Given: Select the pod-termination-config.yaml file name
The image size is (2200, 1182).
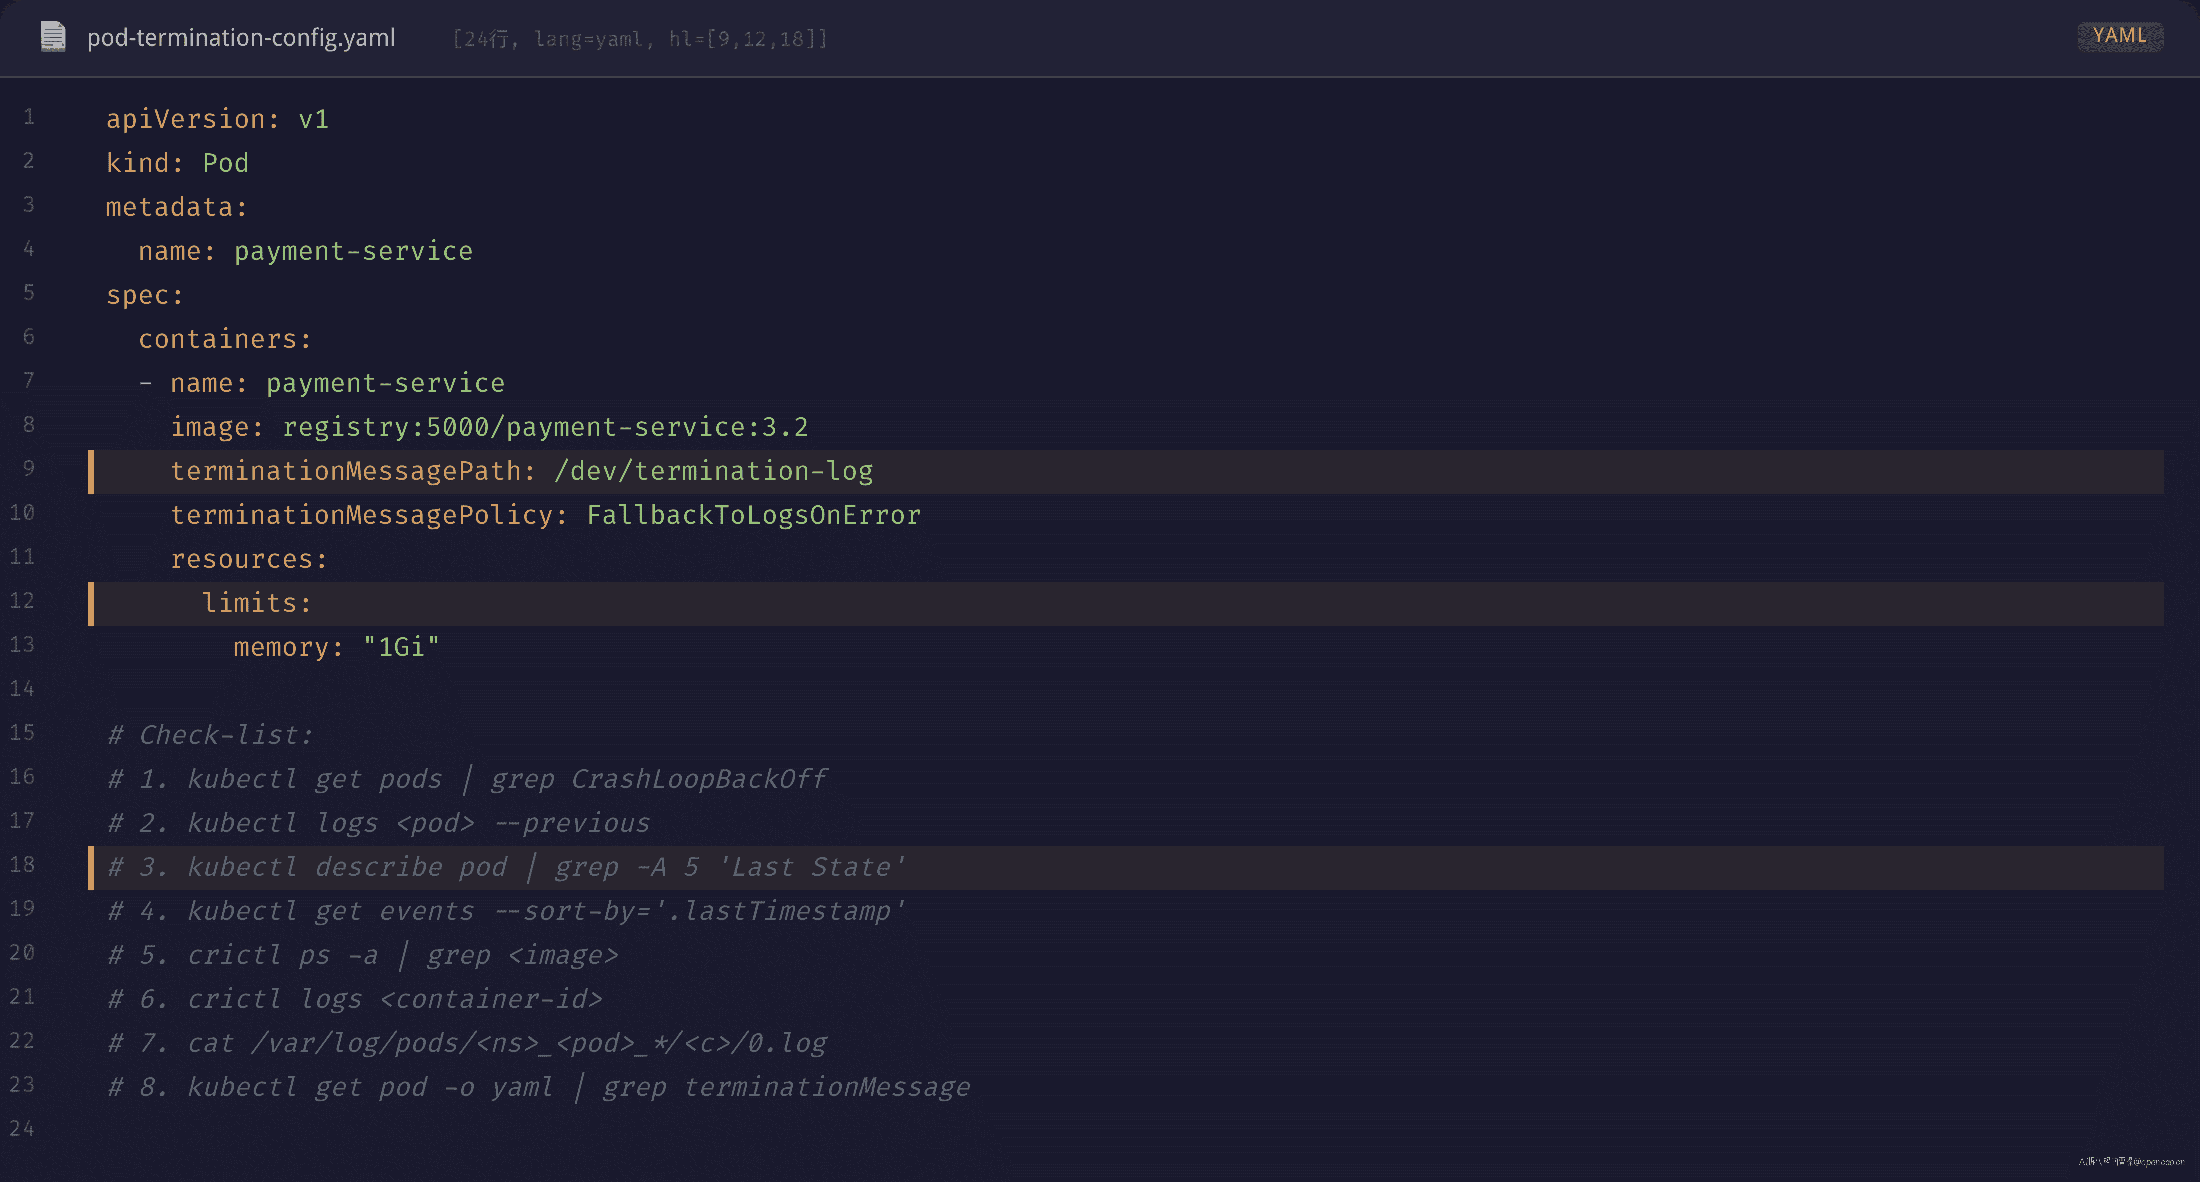Looking at the screenshot, I should pos(241,38).
